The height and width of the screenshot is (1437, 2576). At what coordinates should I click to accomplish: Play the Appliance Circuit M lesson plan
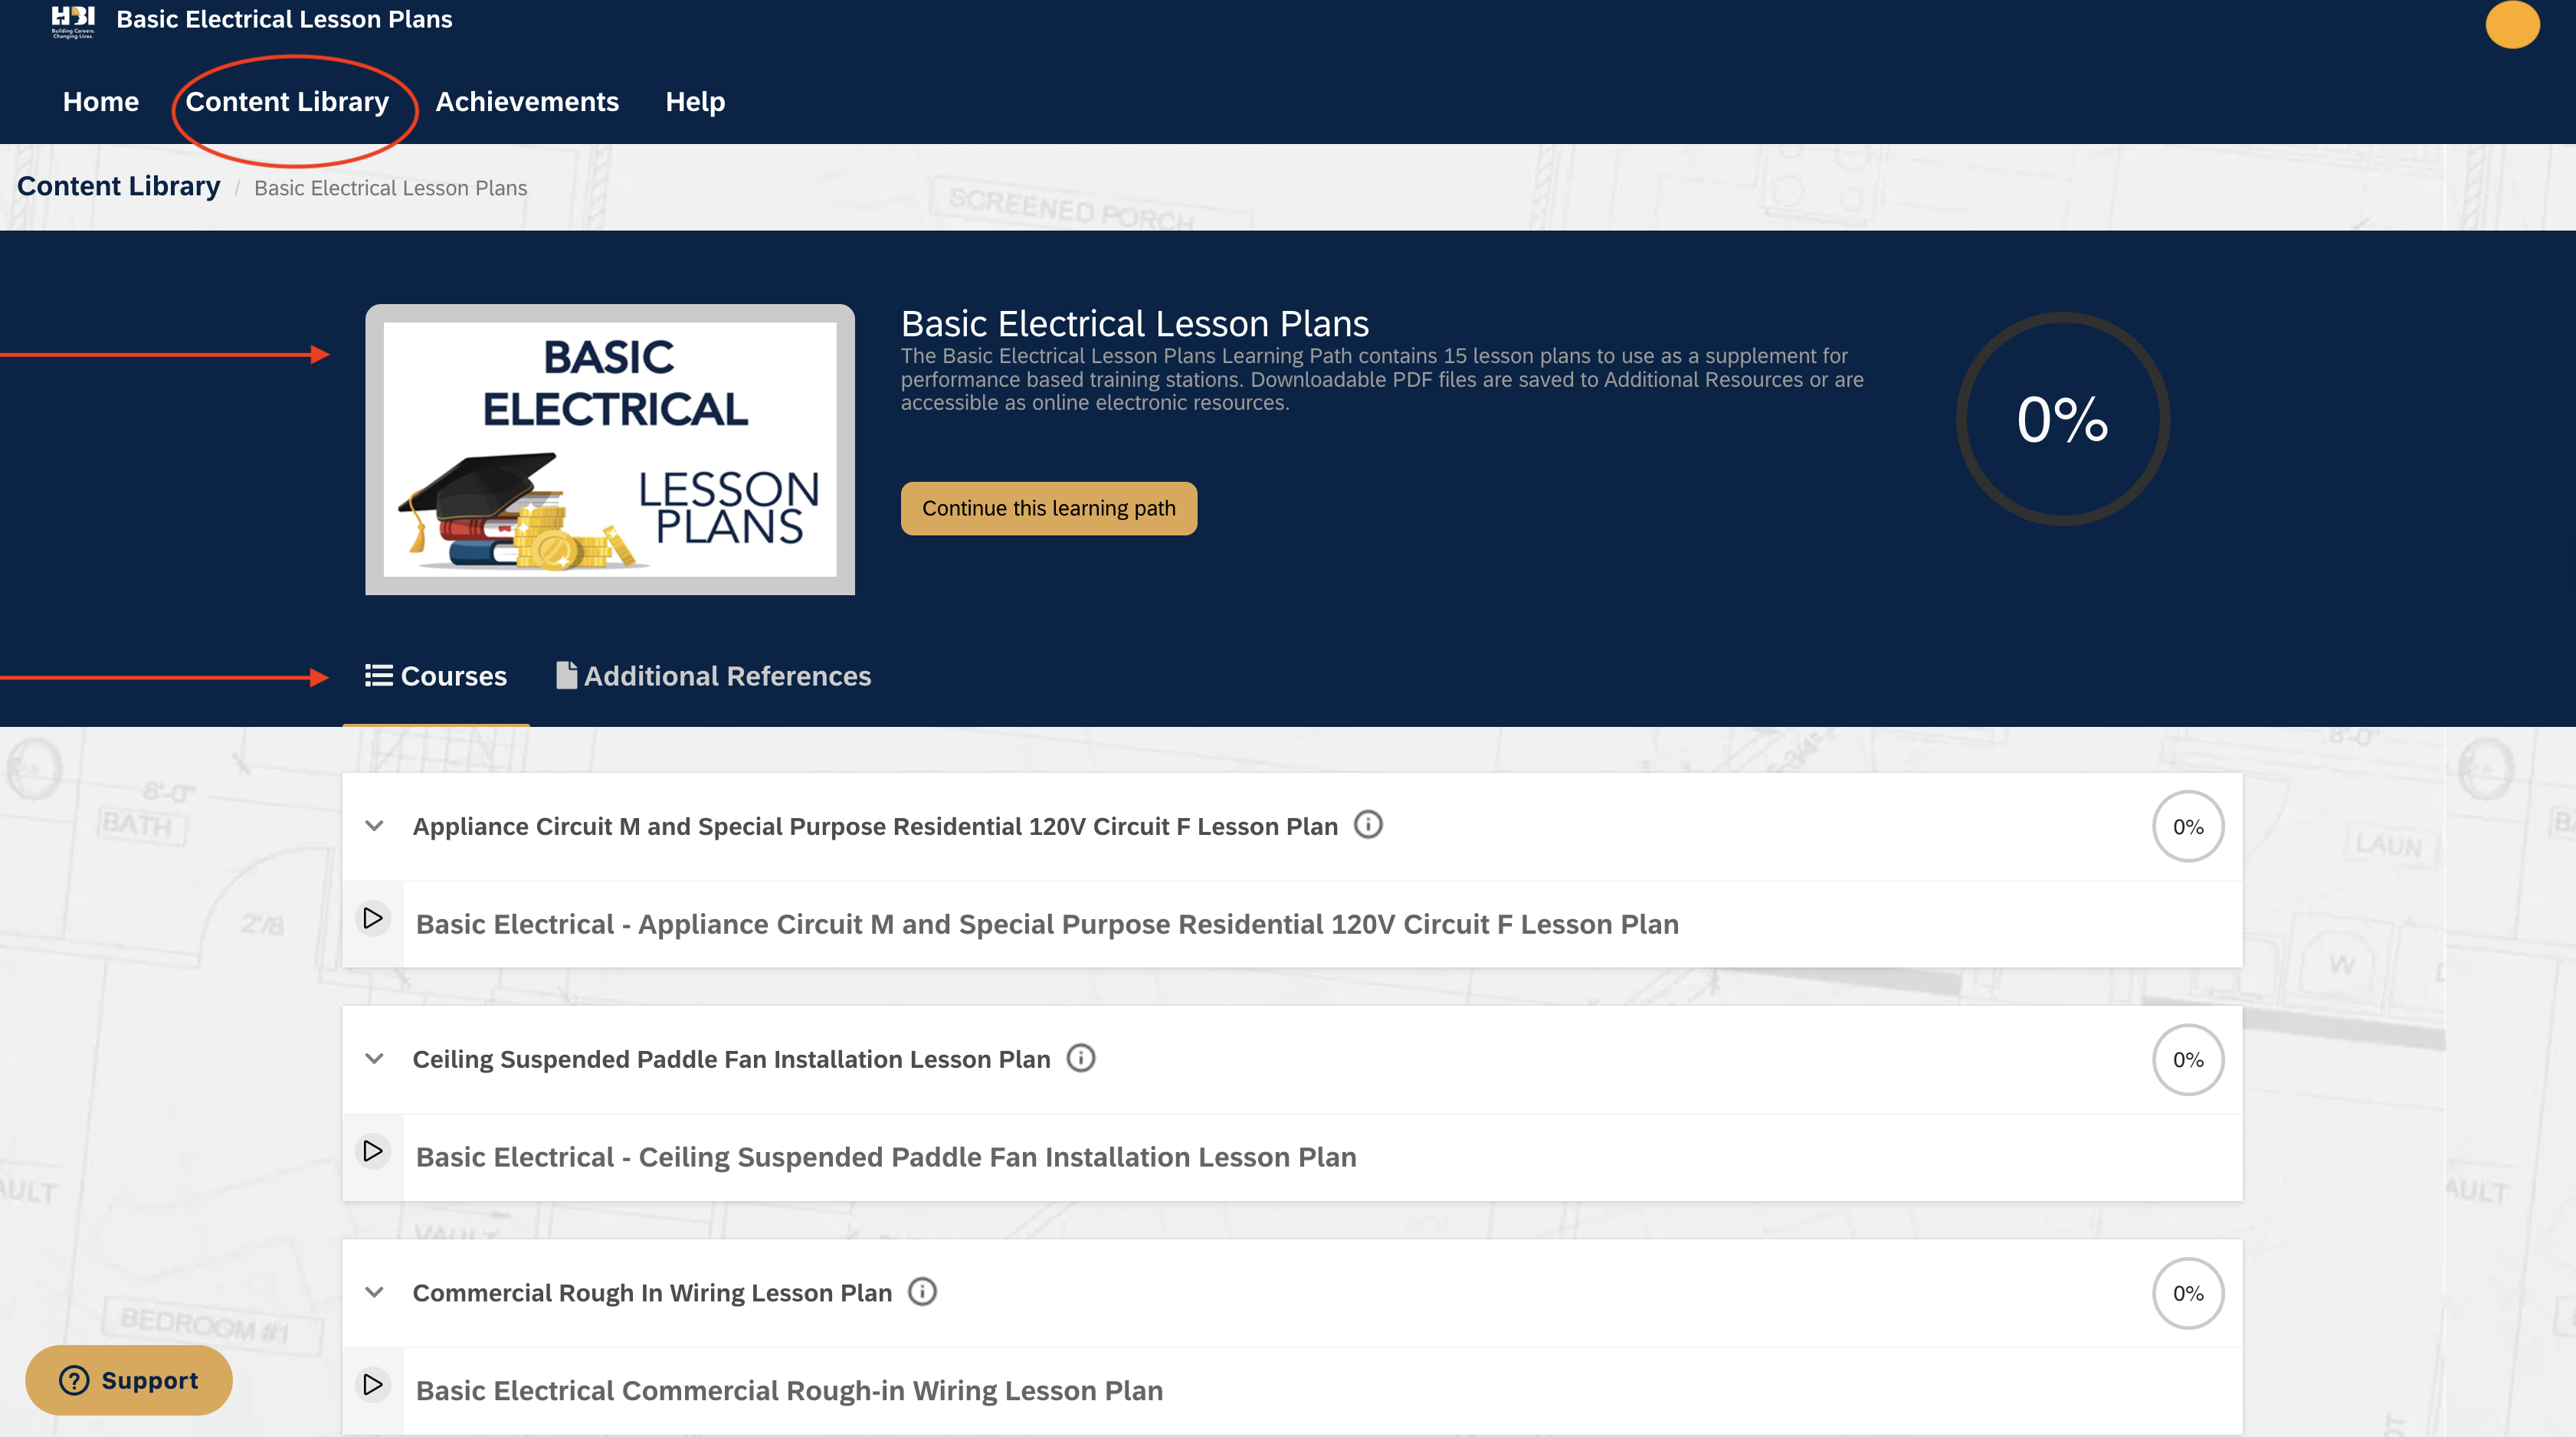(373, 919)
